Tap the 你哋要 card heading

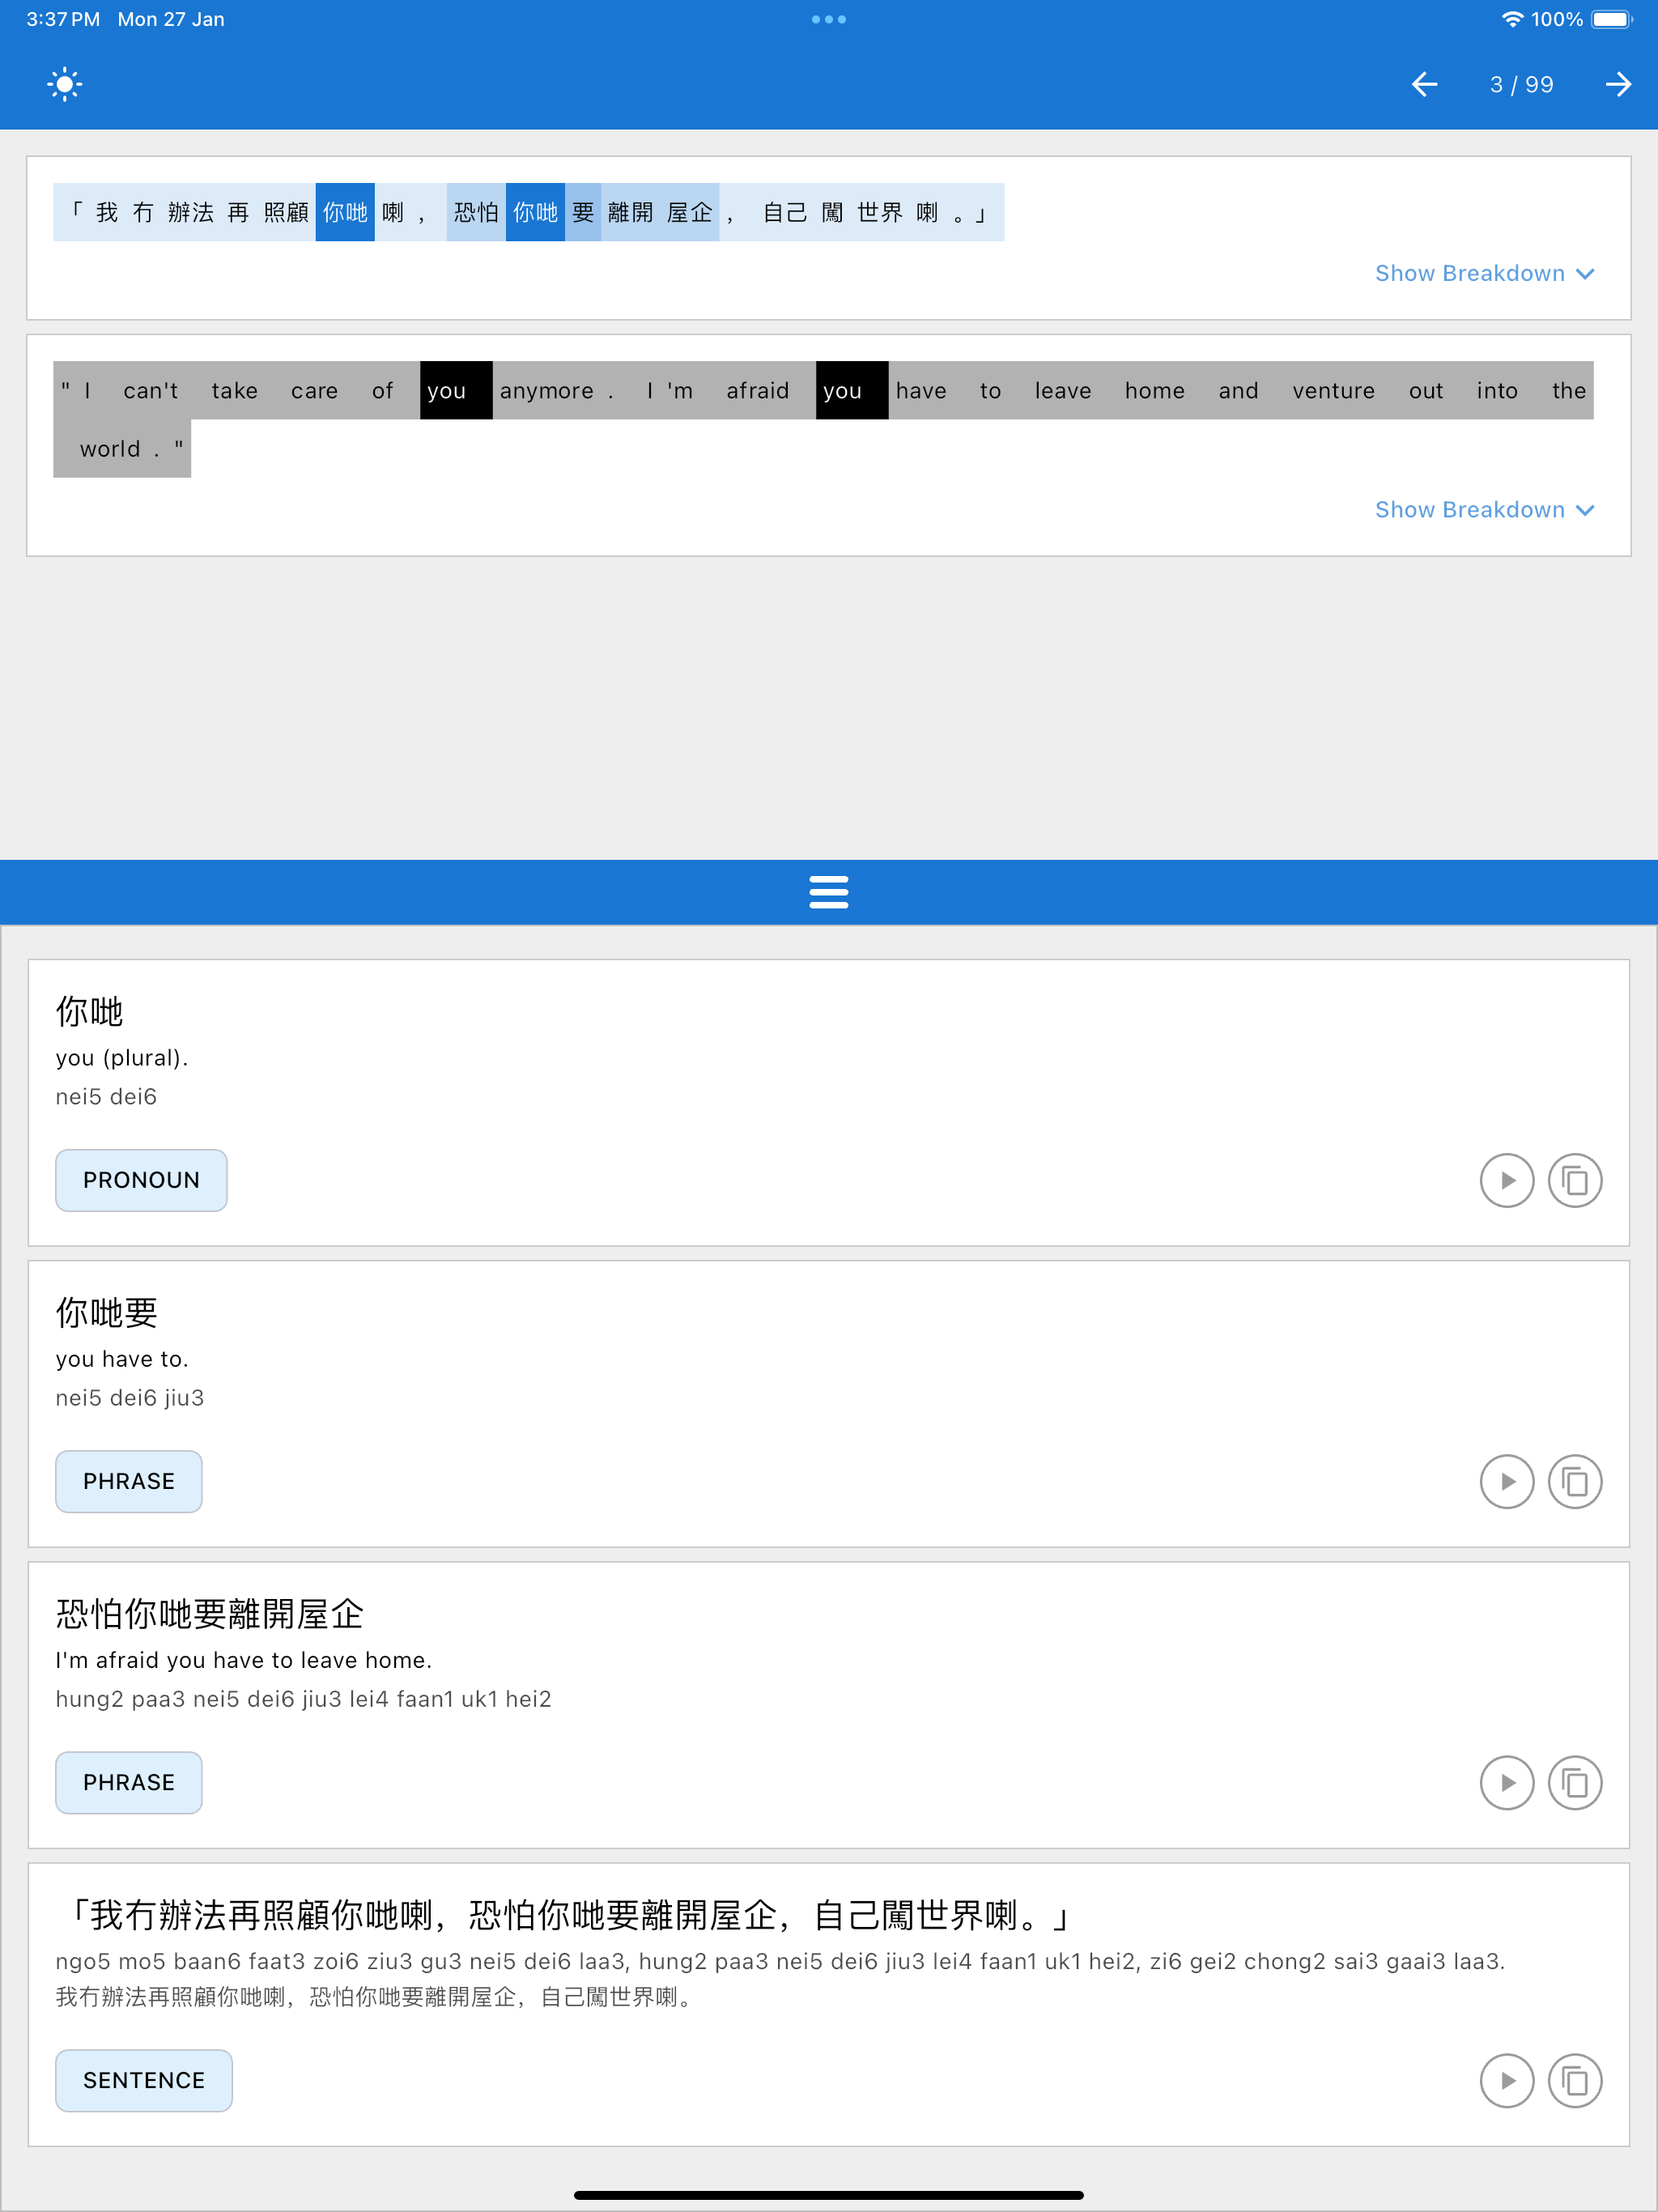(107, 1313)
